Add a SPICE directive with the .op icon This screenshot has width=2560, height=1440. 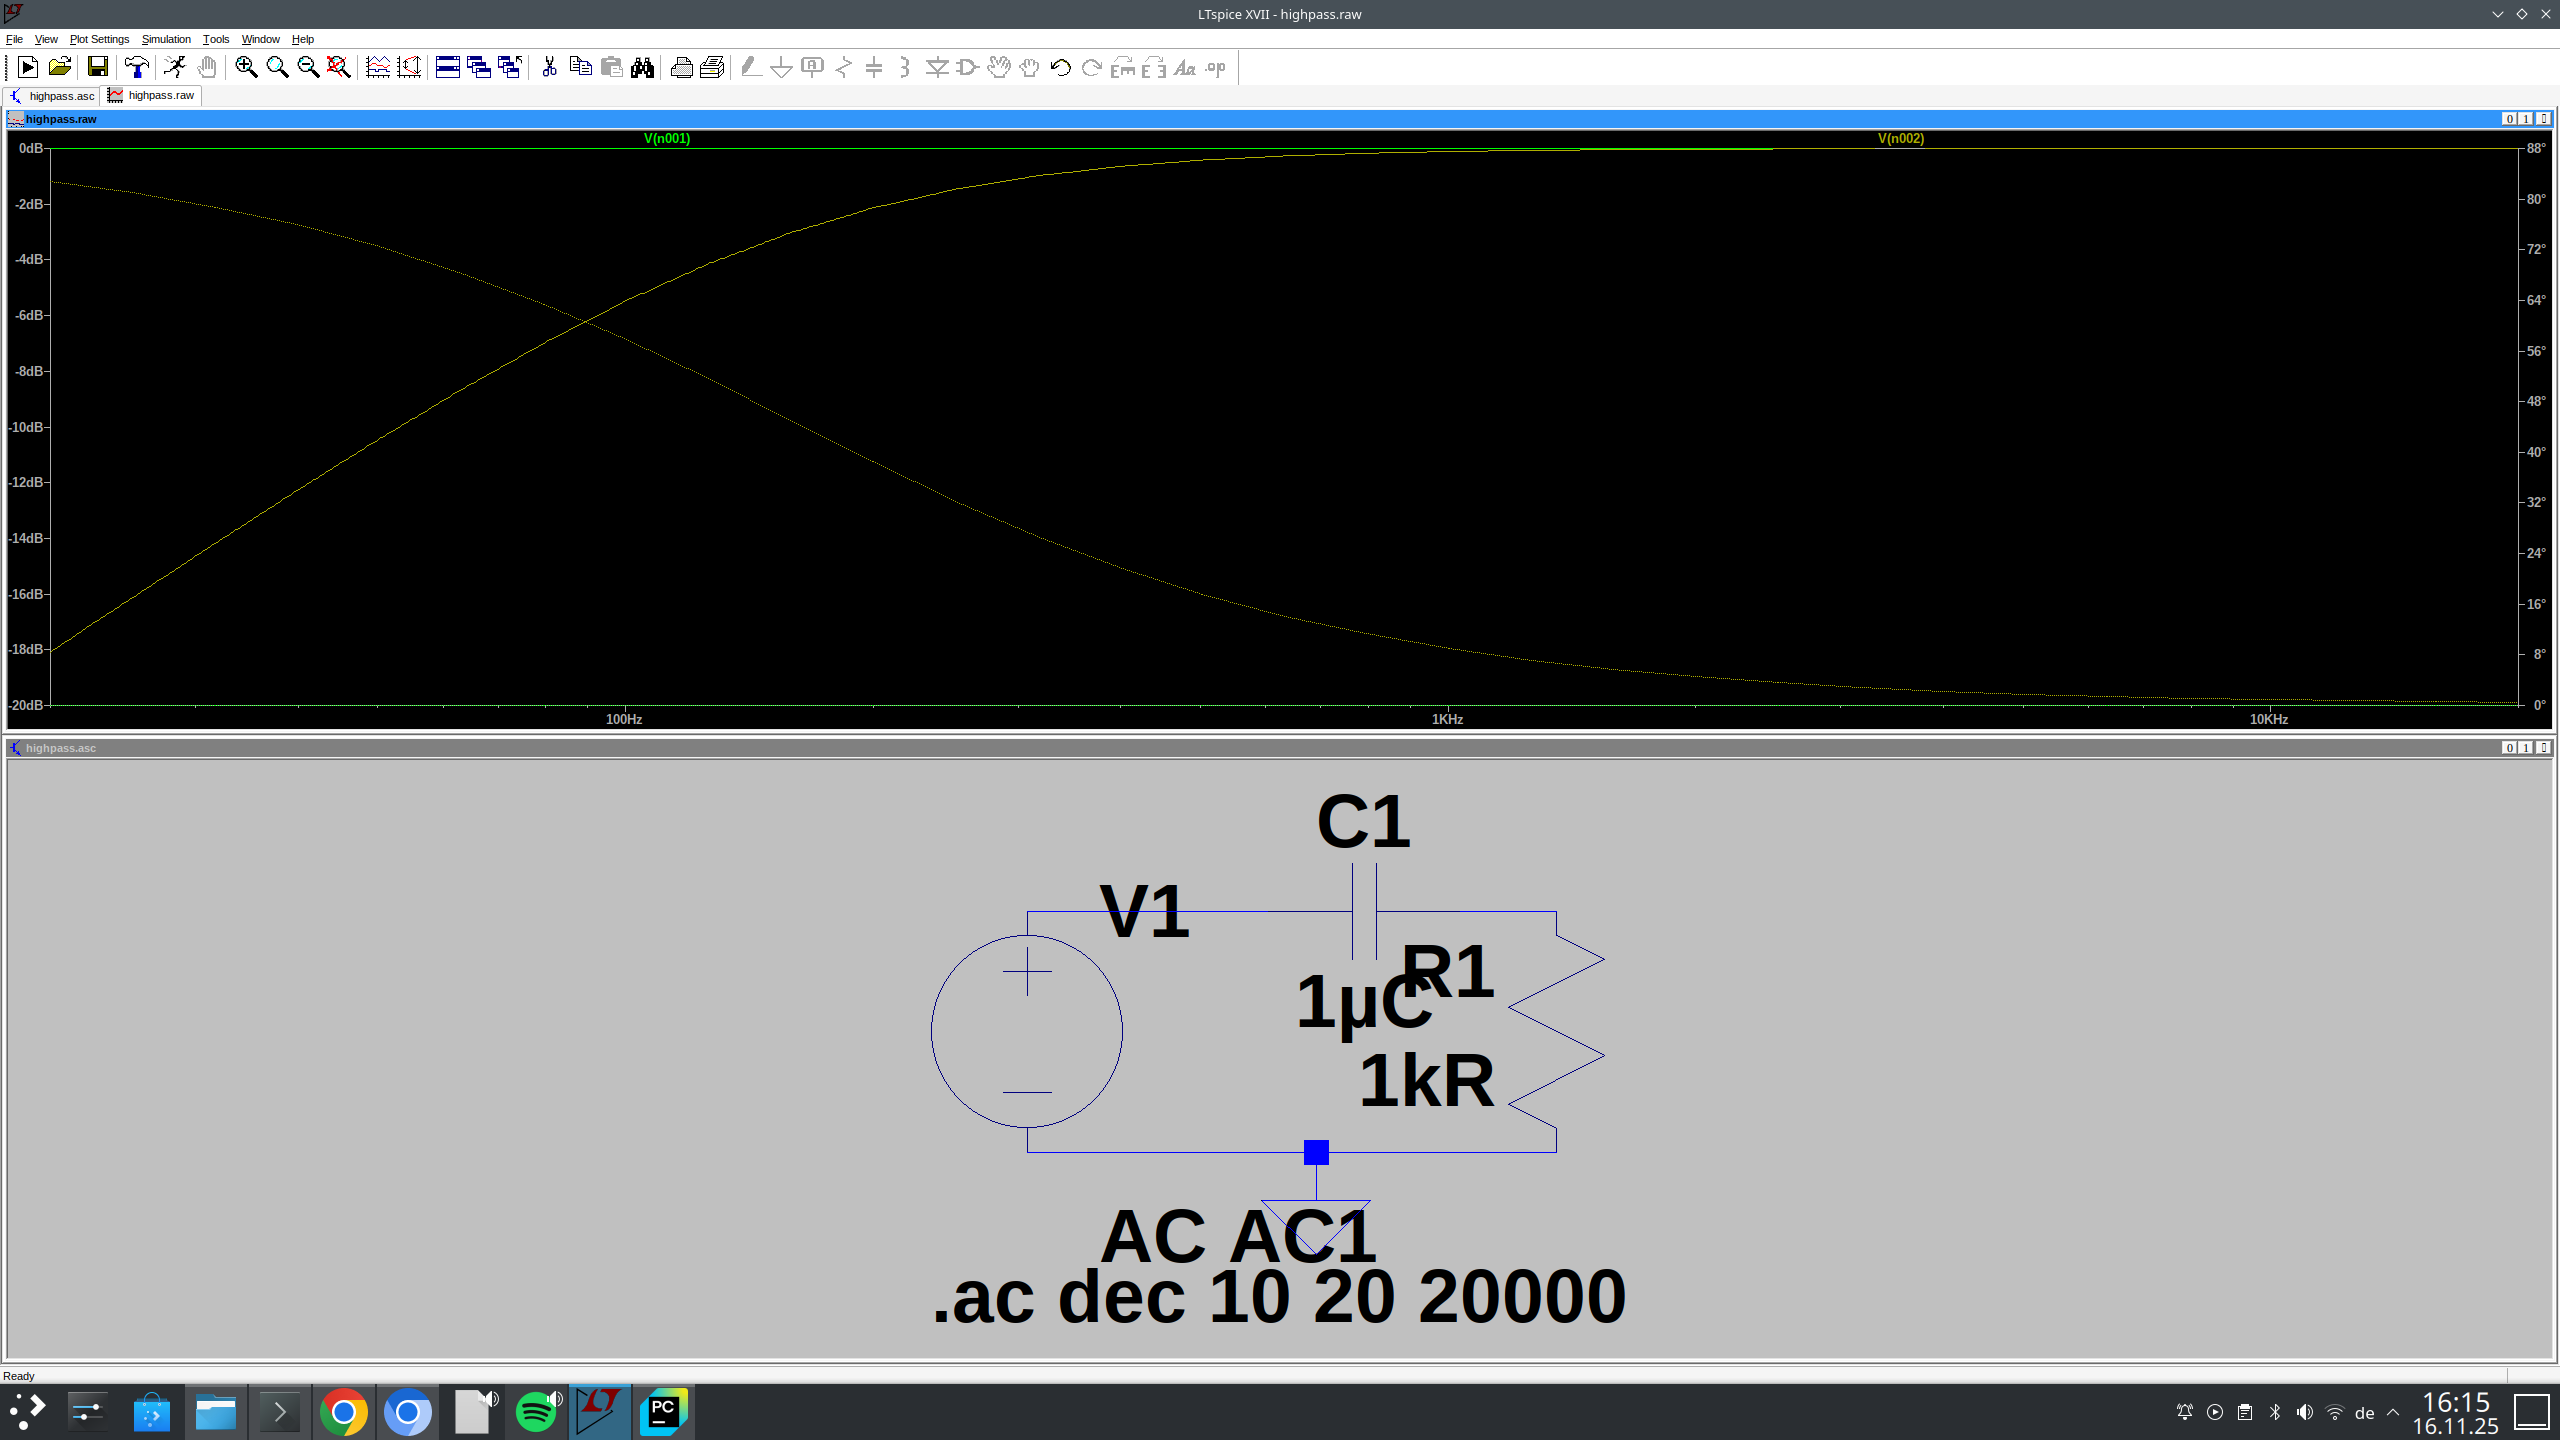[x=1214, y=67]
